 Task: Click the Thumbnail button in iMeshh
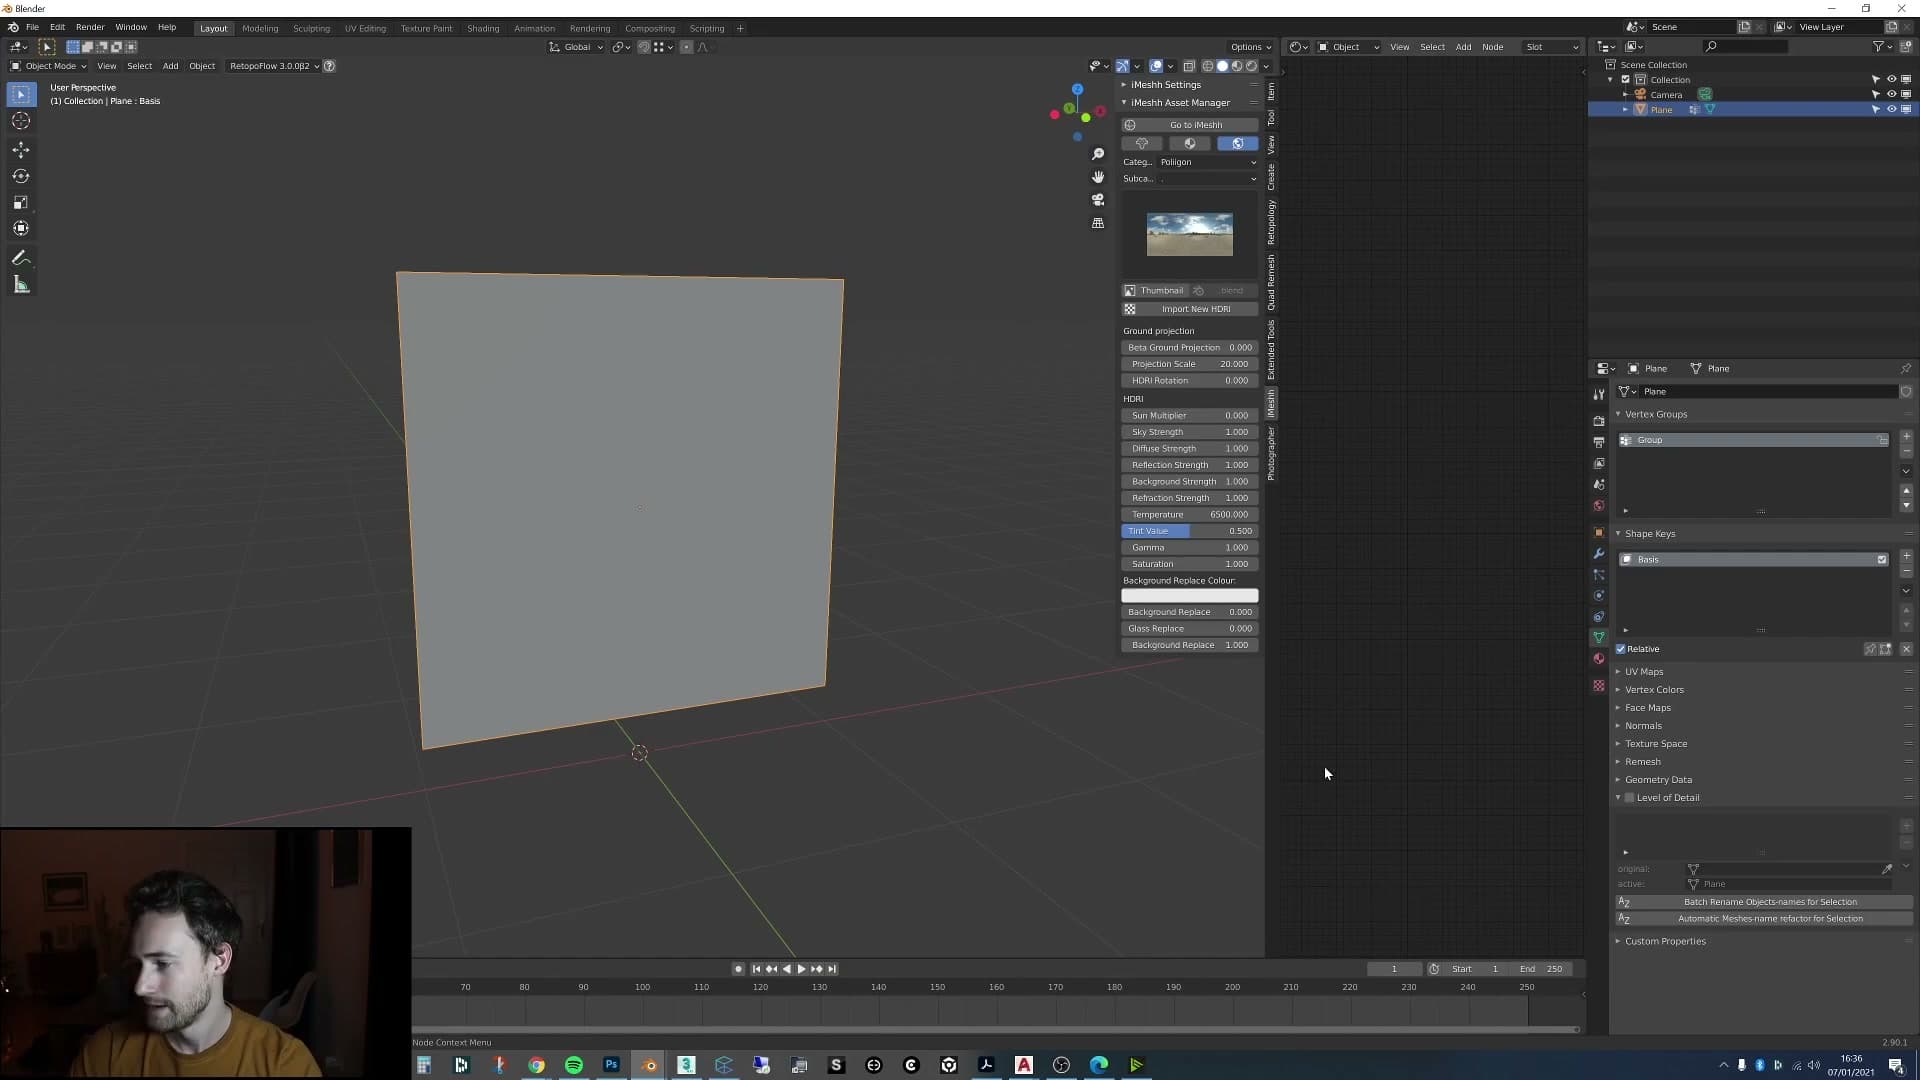1155,291
